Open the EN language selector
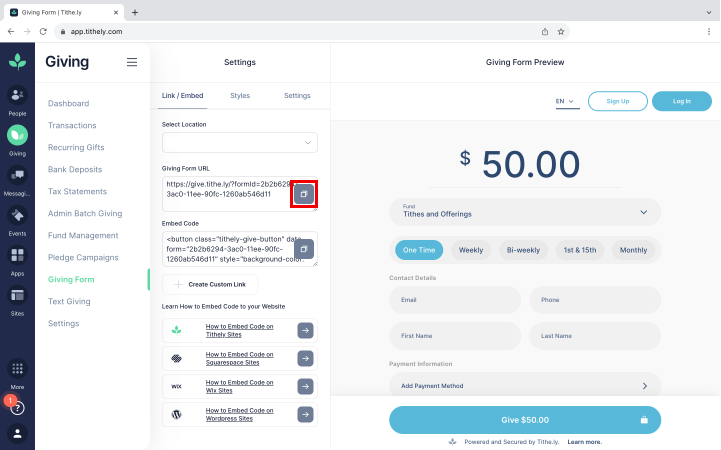 coord(567,102)
